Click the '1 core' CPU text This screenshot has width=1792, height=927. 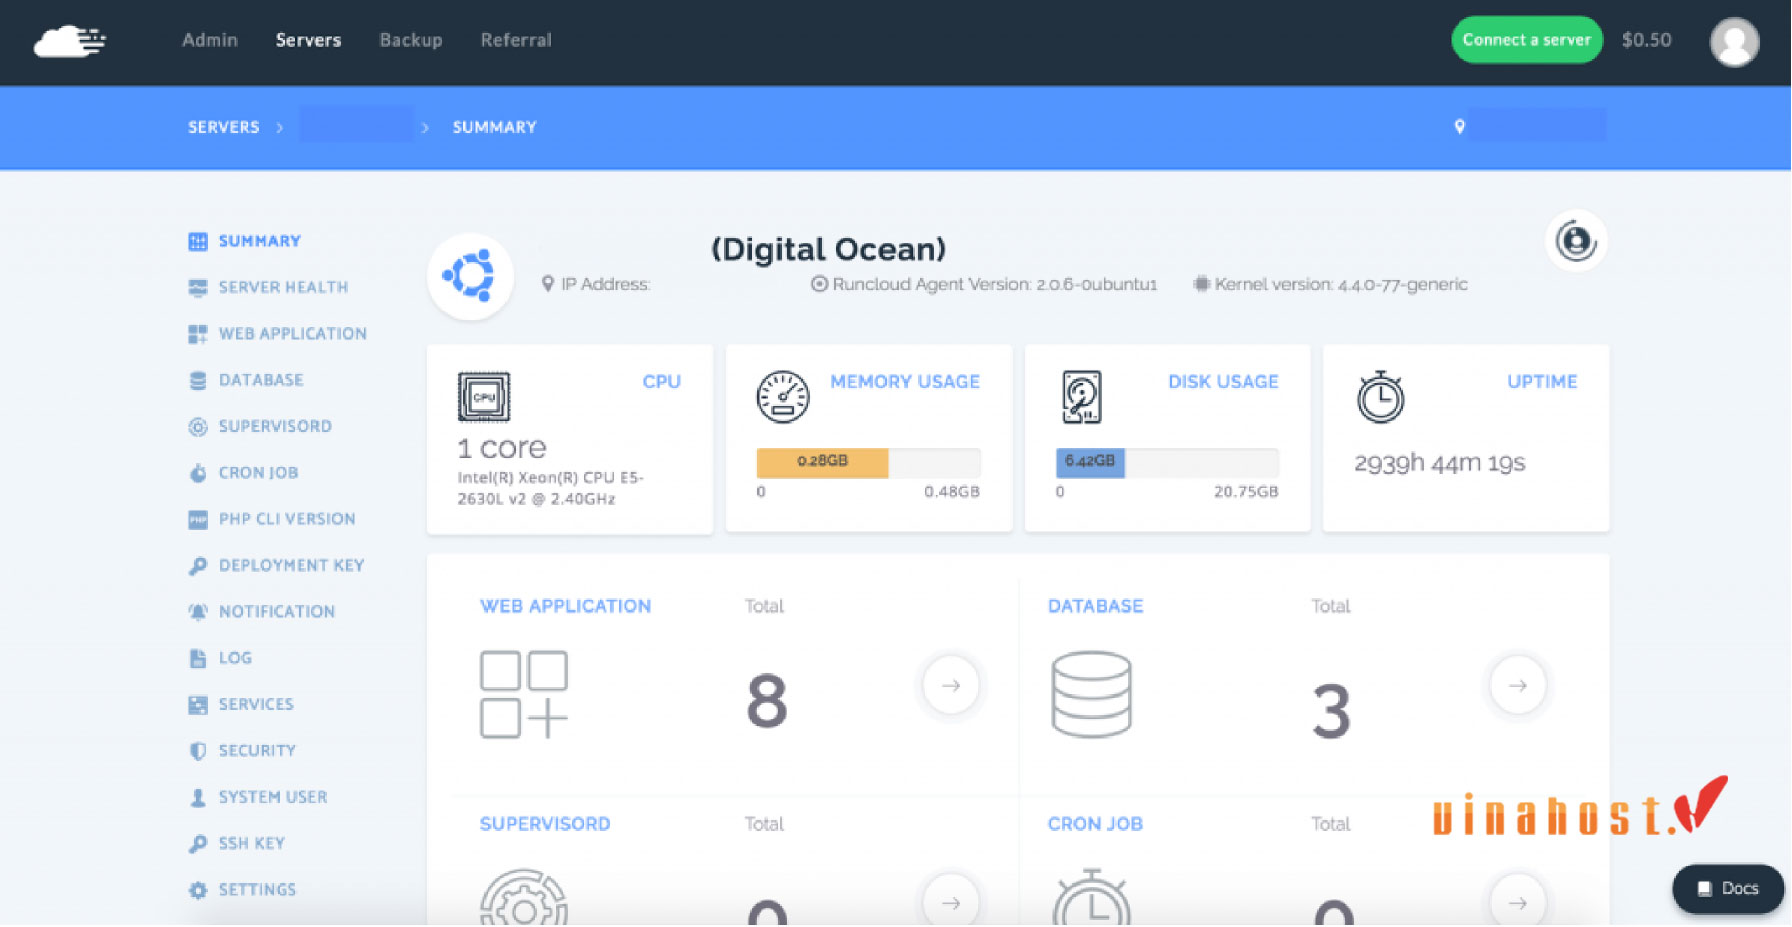(x=502, y=448)
